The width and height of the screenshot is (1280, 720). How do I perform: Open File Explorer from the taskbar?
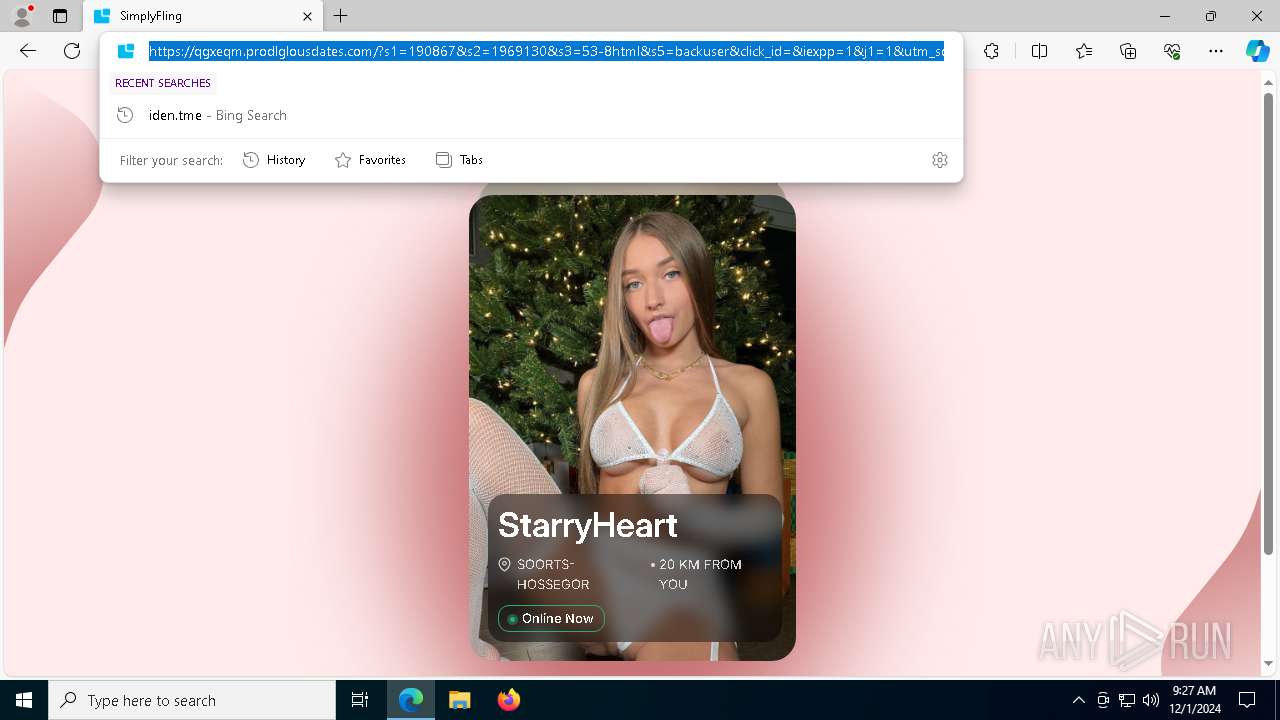pos(459,700)
